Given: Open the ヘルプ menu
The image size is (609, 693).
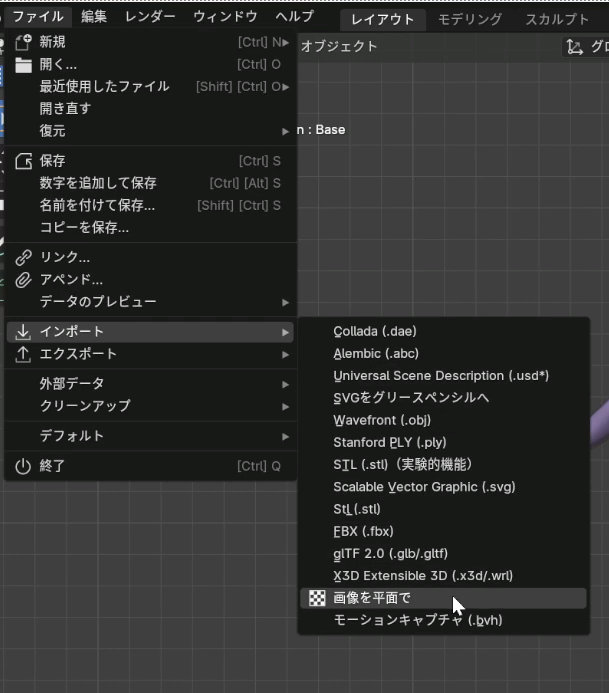Looking at the screenshot, I should pyautogui.click(x=294, y=17).
